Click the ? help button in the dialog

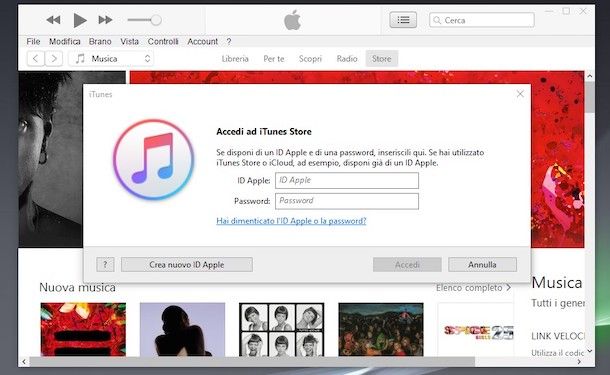(x=105, y=265)
